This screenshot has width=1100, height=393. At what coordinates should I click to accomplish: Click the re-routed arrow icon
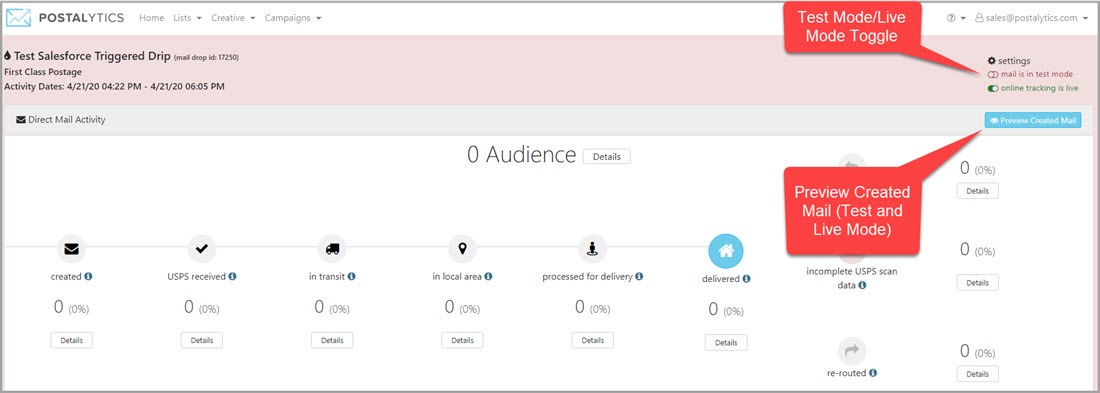(852, 350)
